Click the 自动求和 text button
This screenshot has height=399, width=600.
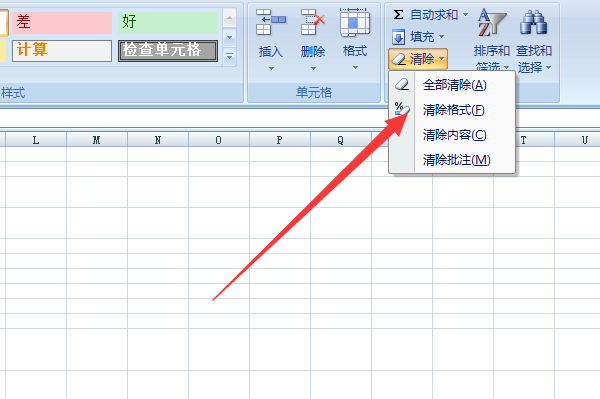click(x=434, y=15)
